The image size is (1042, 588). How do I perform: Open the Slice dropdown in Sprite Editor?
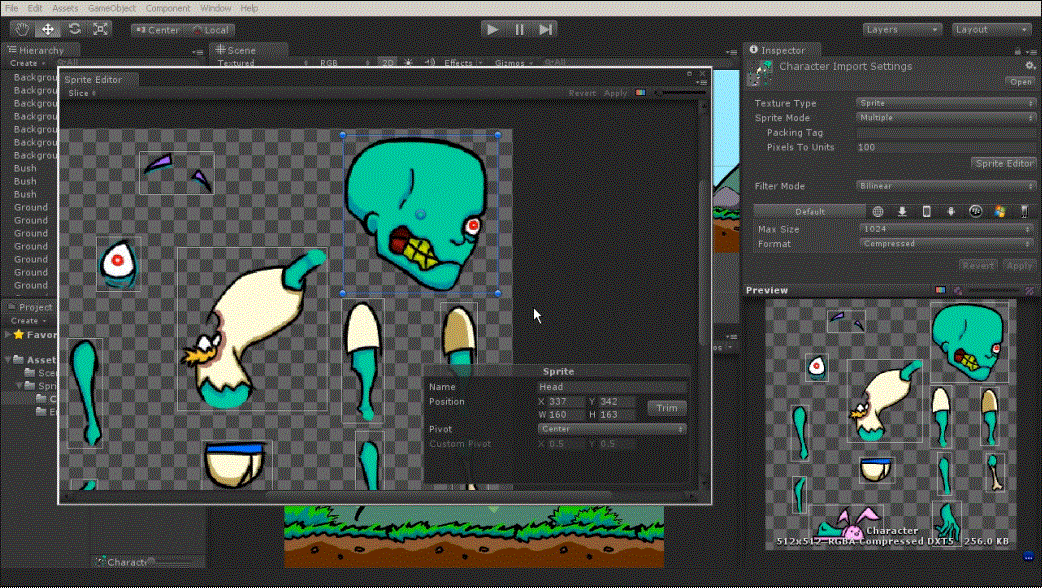coord(82,93)
